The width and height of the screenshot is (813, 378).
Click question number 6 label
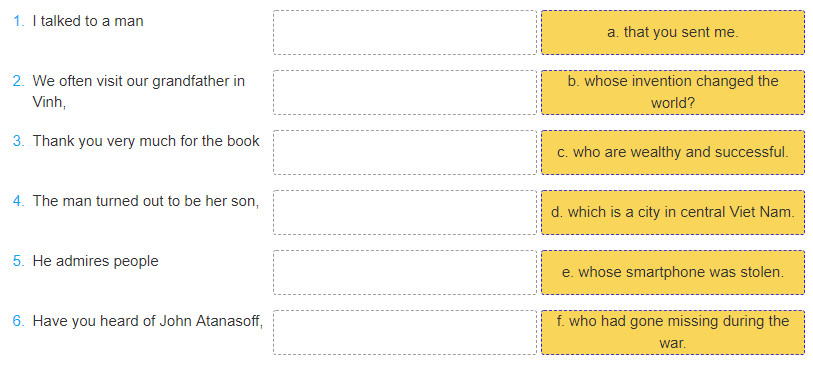[x=19, y=321]
